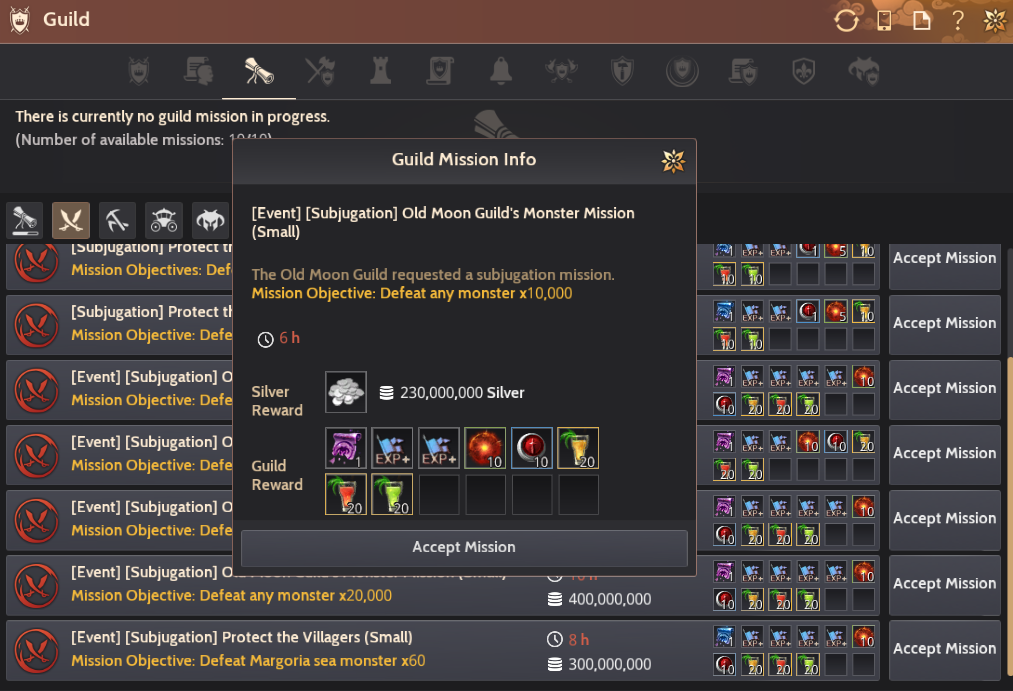Select the telescope all-missions filter icon
The width and height of the screenshot is (1013, 691).
[x=25, y=220]
